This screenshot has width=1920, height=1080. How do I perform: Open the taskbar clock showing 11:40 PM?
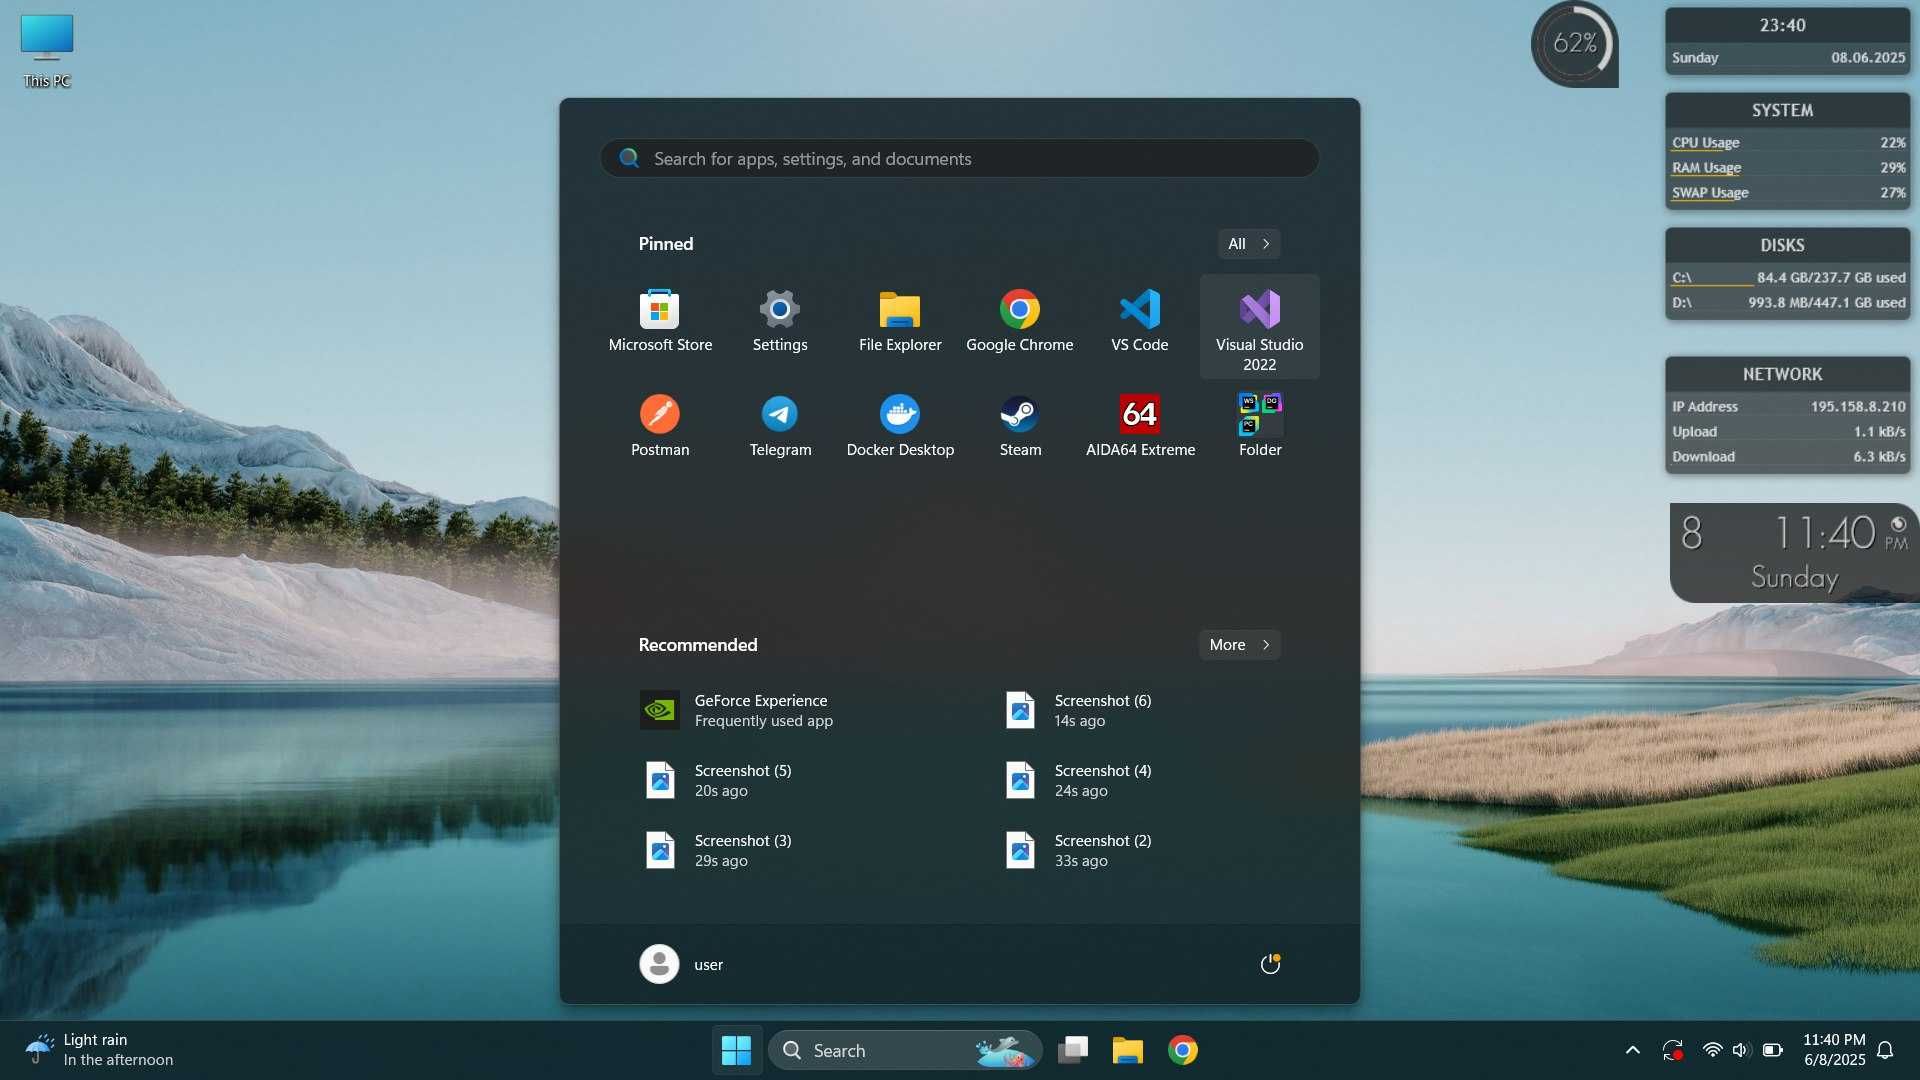[x=1834, y=1050]
